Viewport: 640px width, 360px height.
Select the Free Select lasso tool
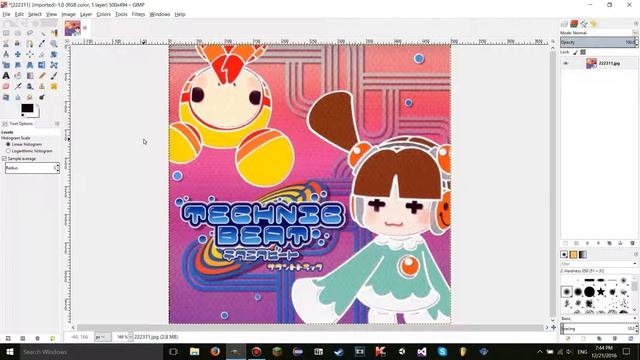pyautogui.click(x=30, y=33)
